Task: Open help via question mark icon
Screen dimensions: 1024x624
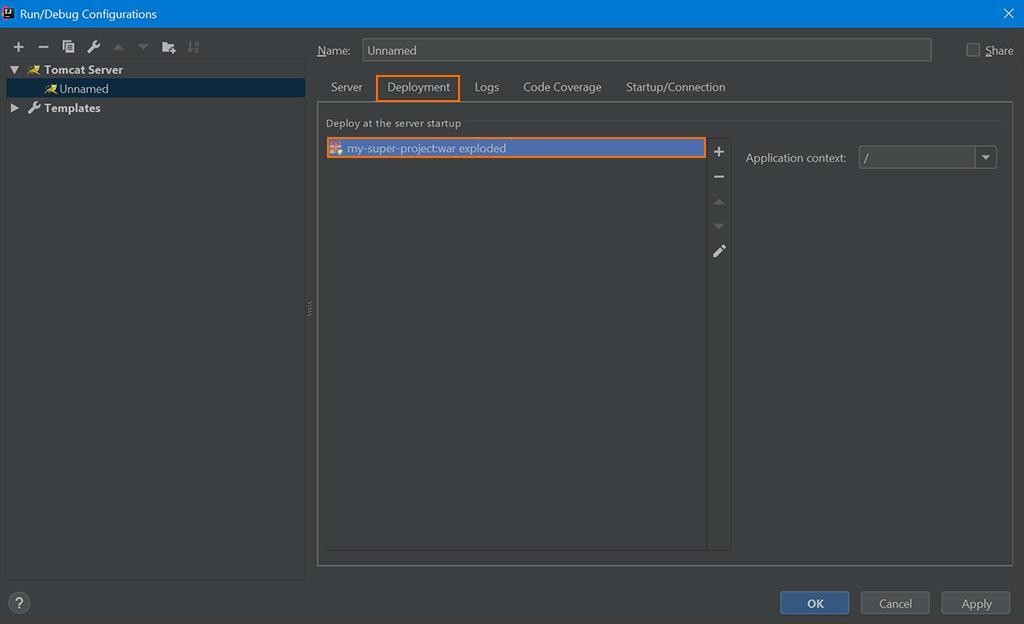Action: [19, 603]
